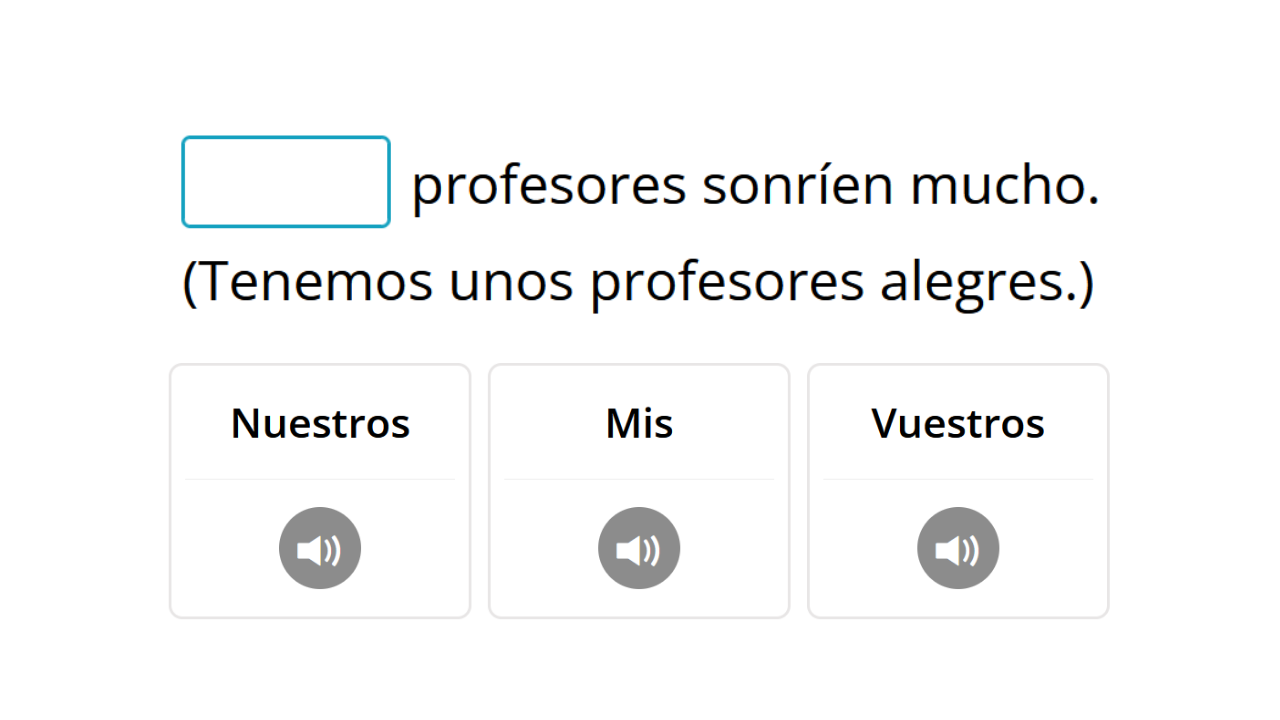Choose Vuestros as the answer

[x=958, y=423]
